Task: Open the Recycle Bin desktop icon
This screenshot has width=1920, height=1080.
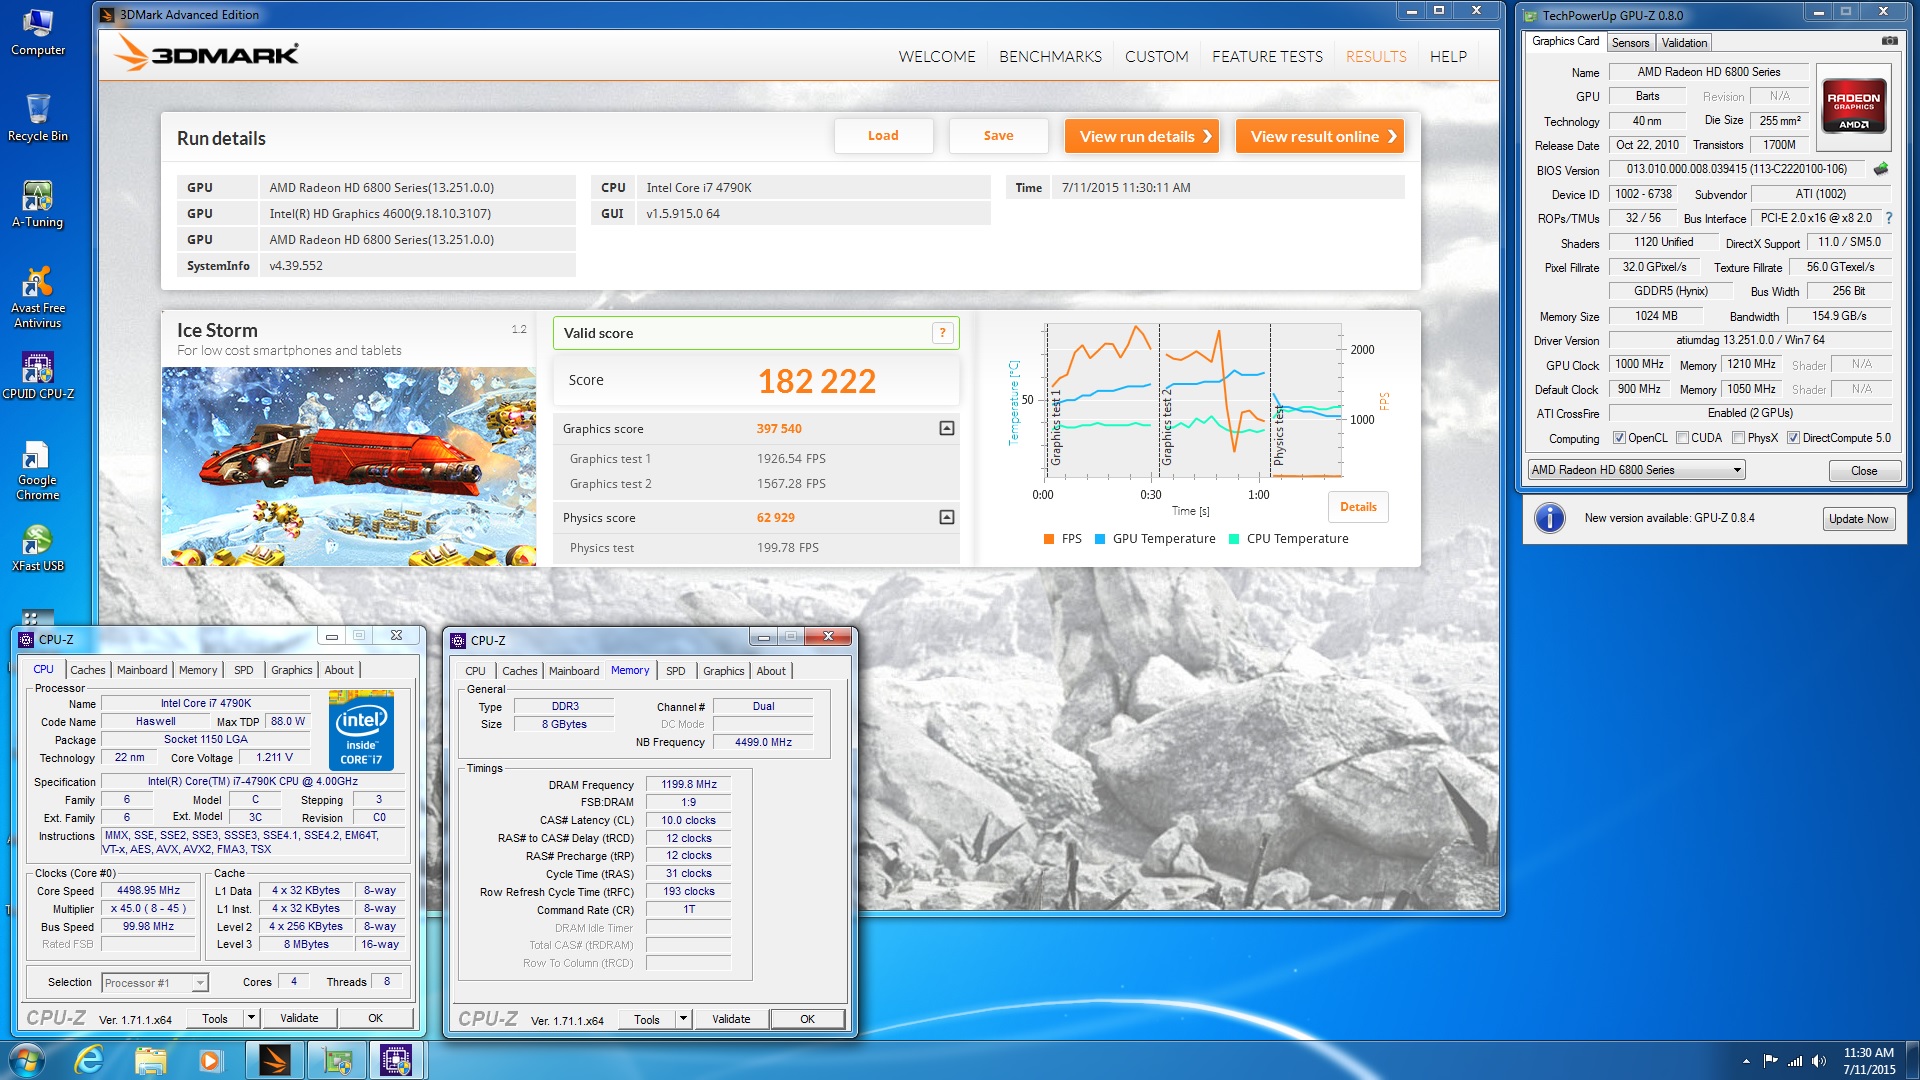Action: coord(38,118)
